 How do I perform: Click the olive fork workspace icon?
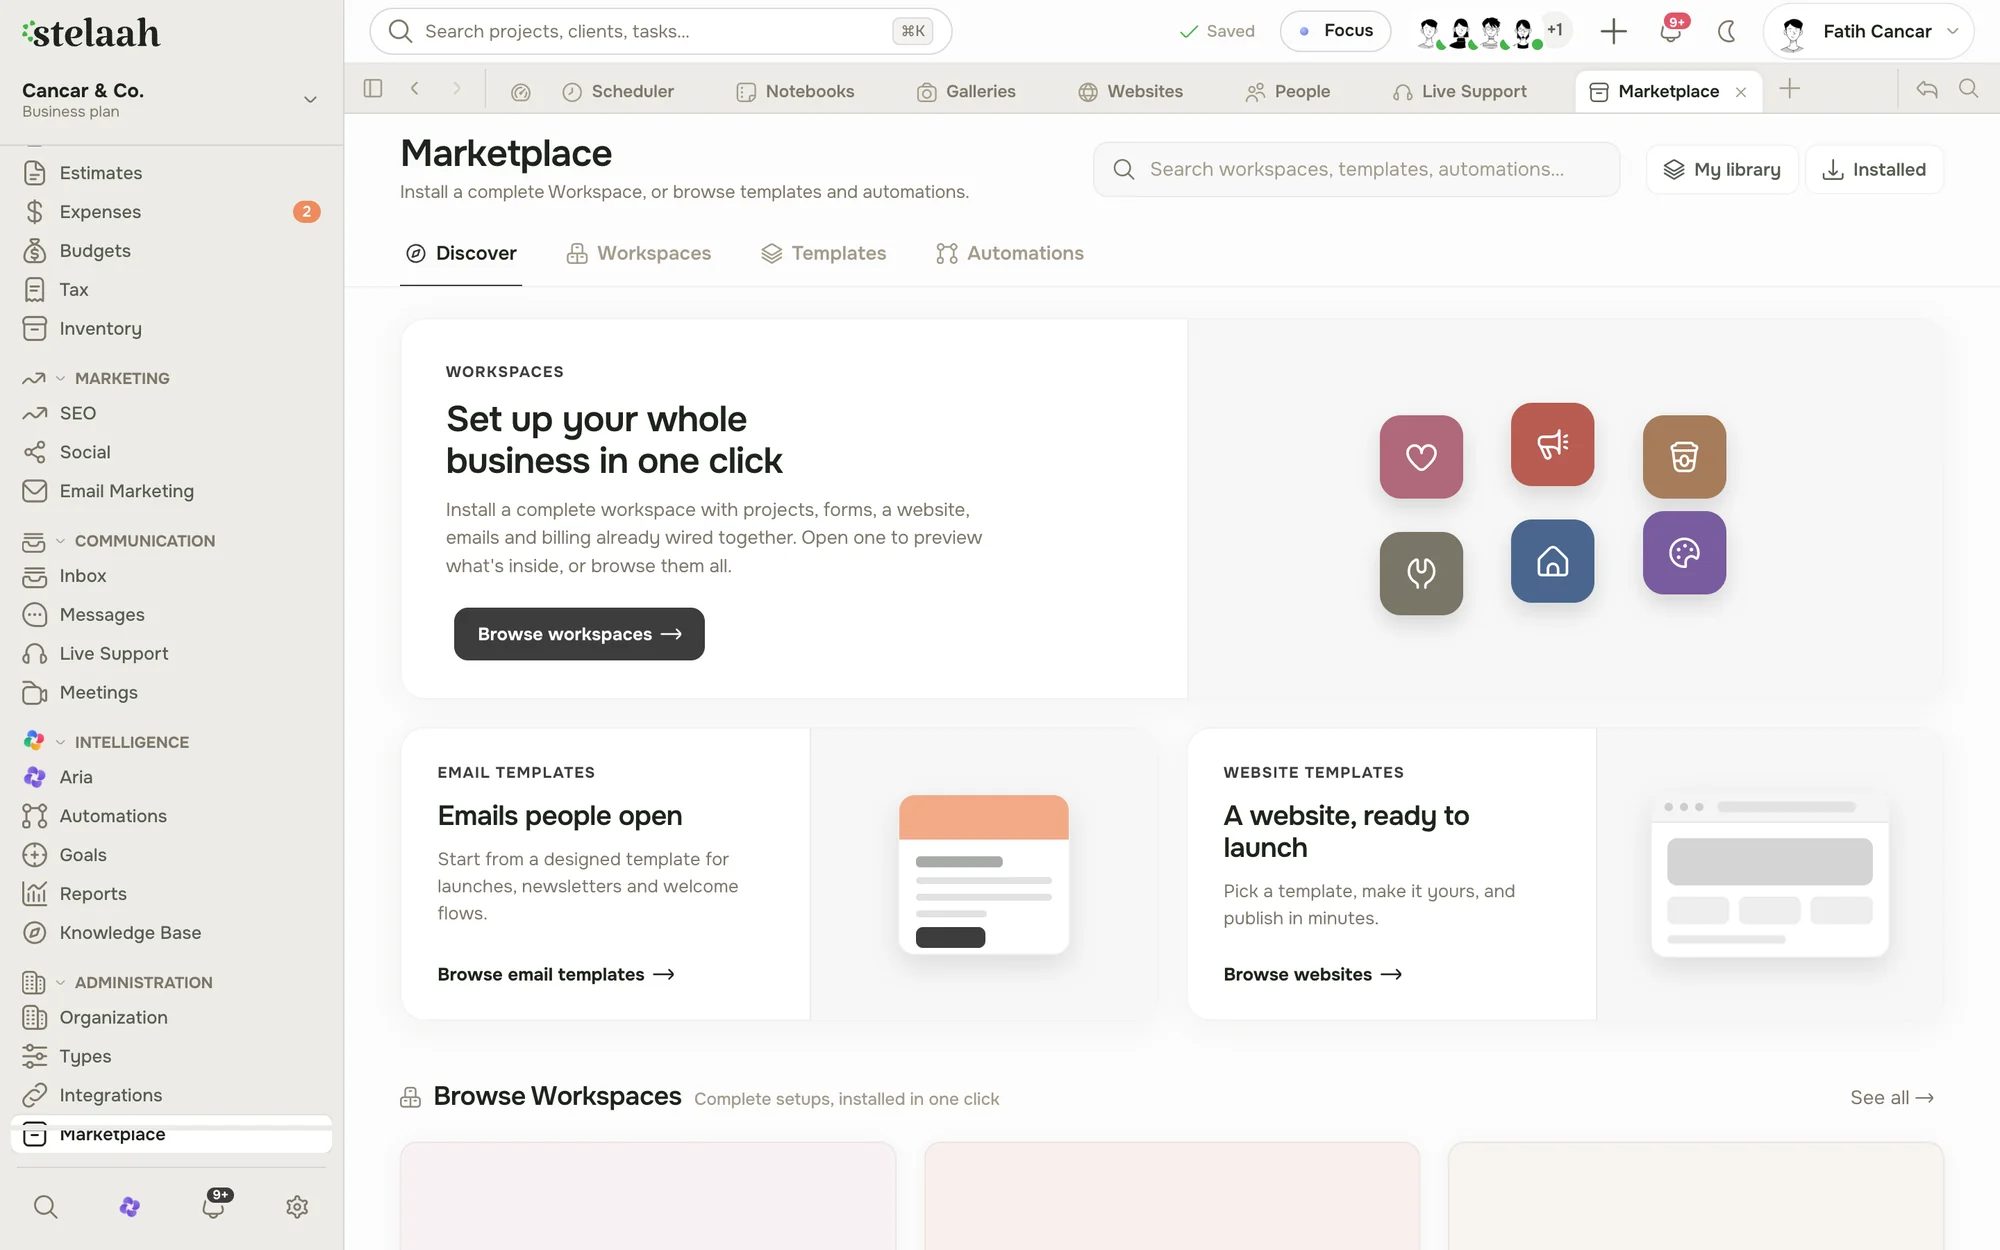1421,573
